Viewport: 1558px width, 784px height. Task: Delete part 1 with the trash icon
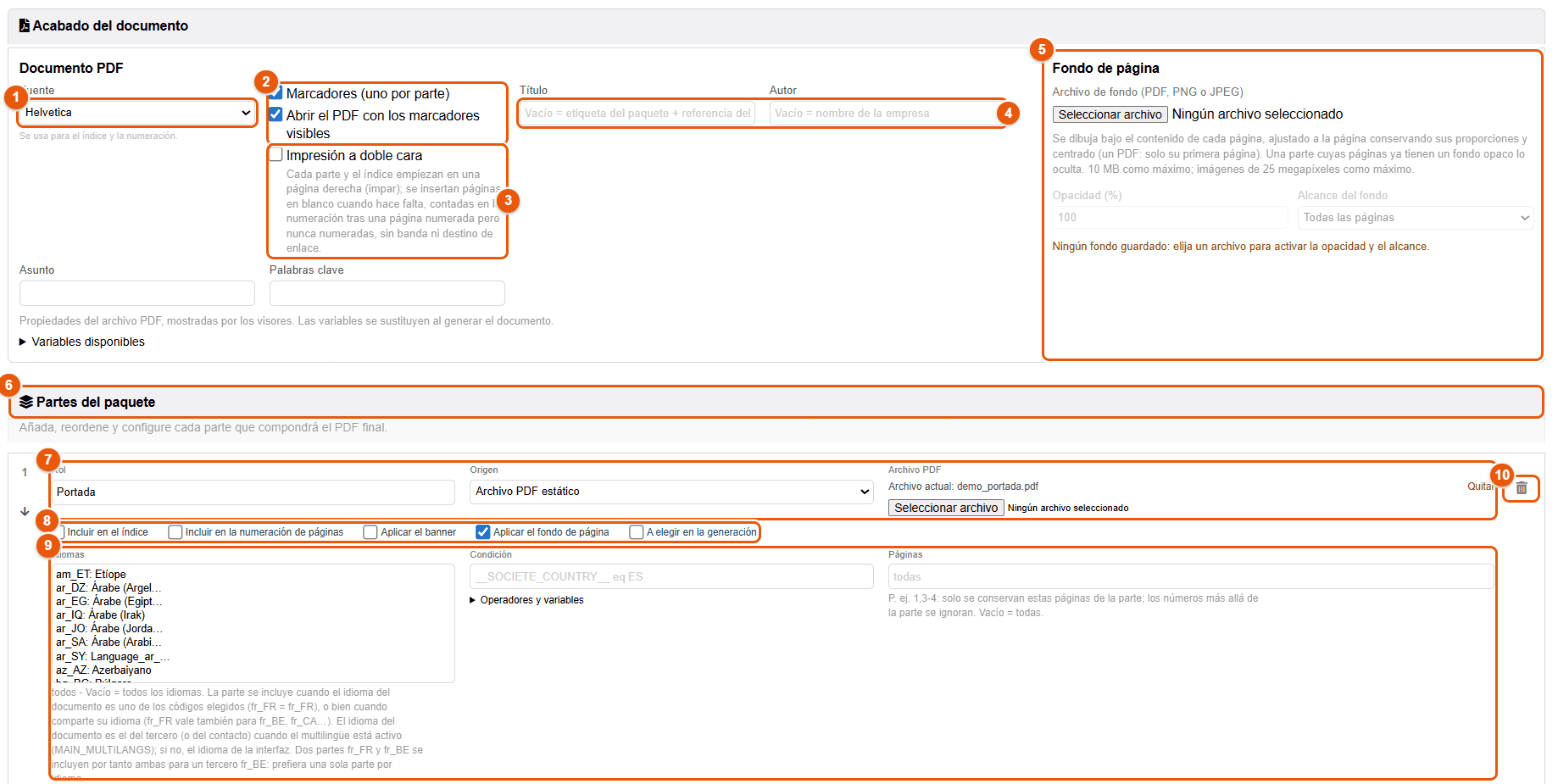coord(1521,488)
